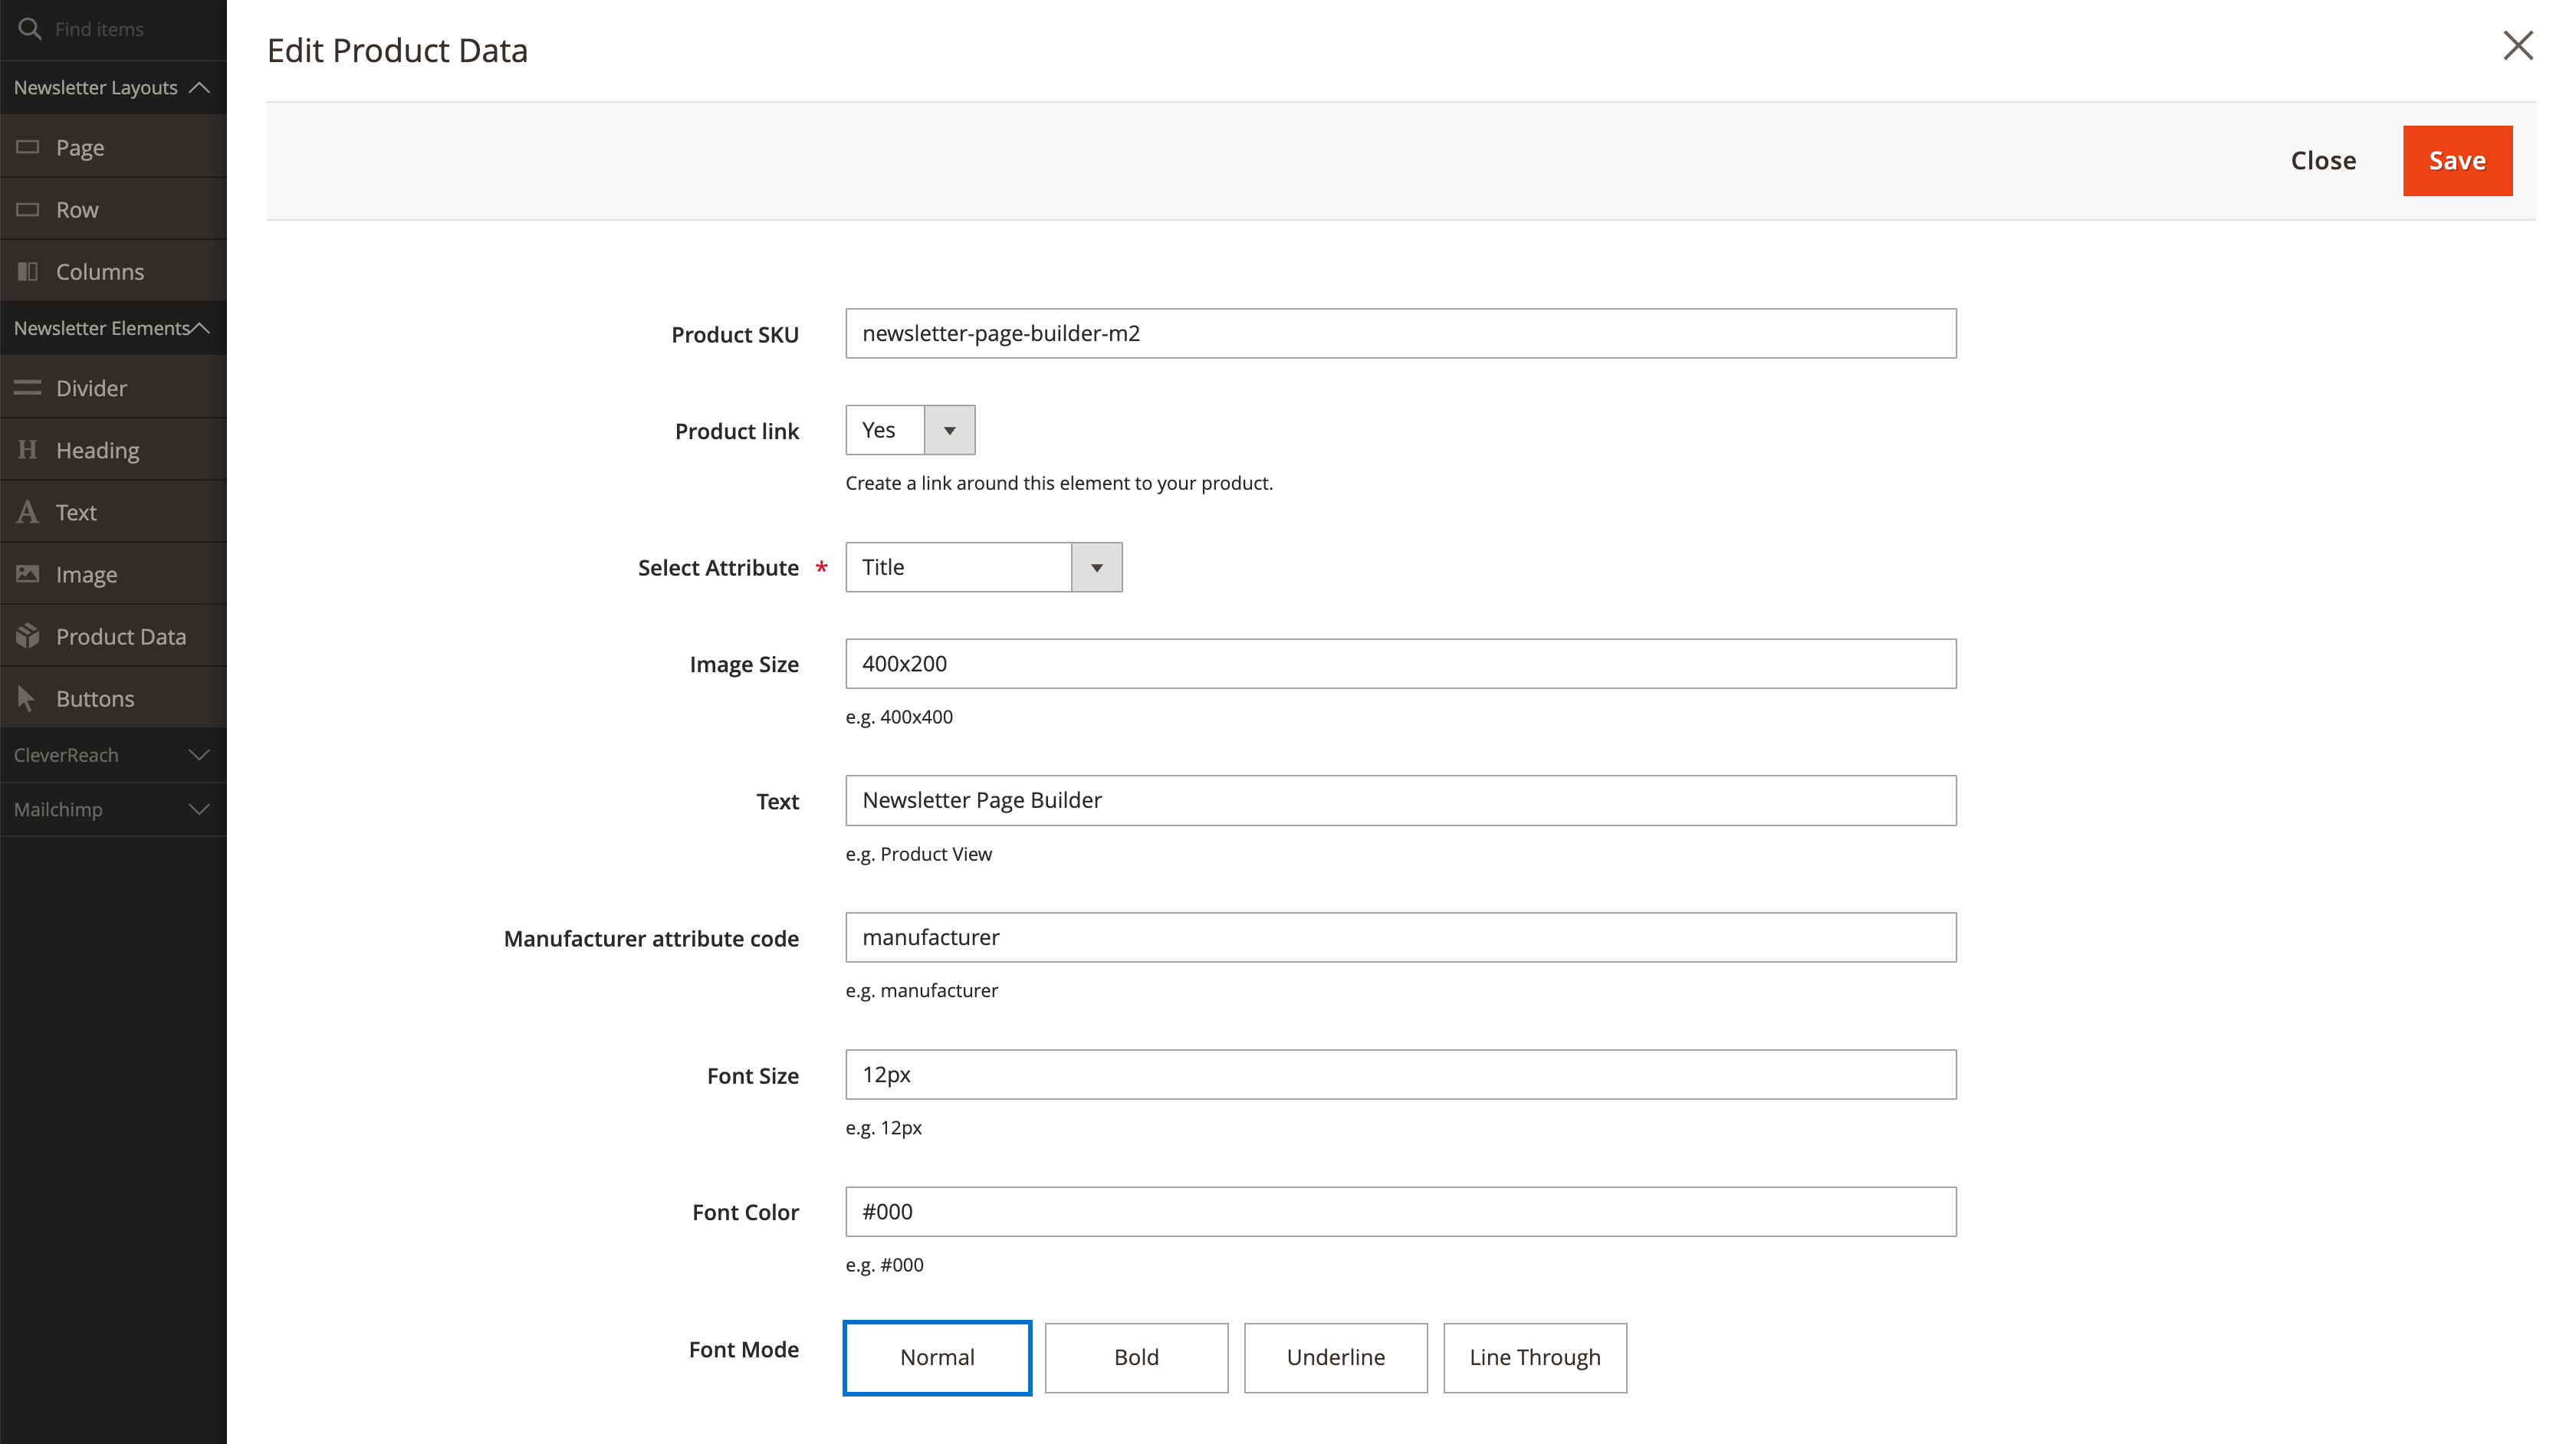Image resolution: width=2576 pixels, height=1444 pixels.
Task: Select the Row layout icon
Action: [28, 209]
